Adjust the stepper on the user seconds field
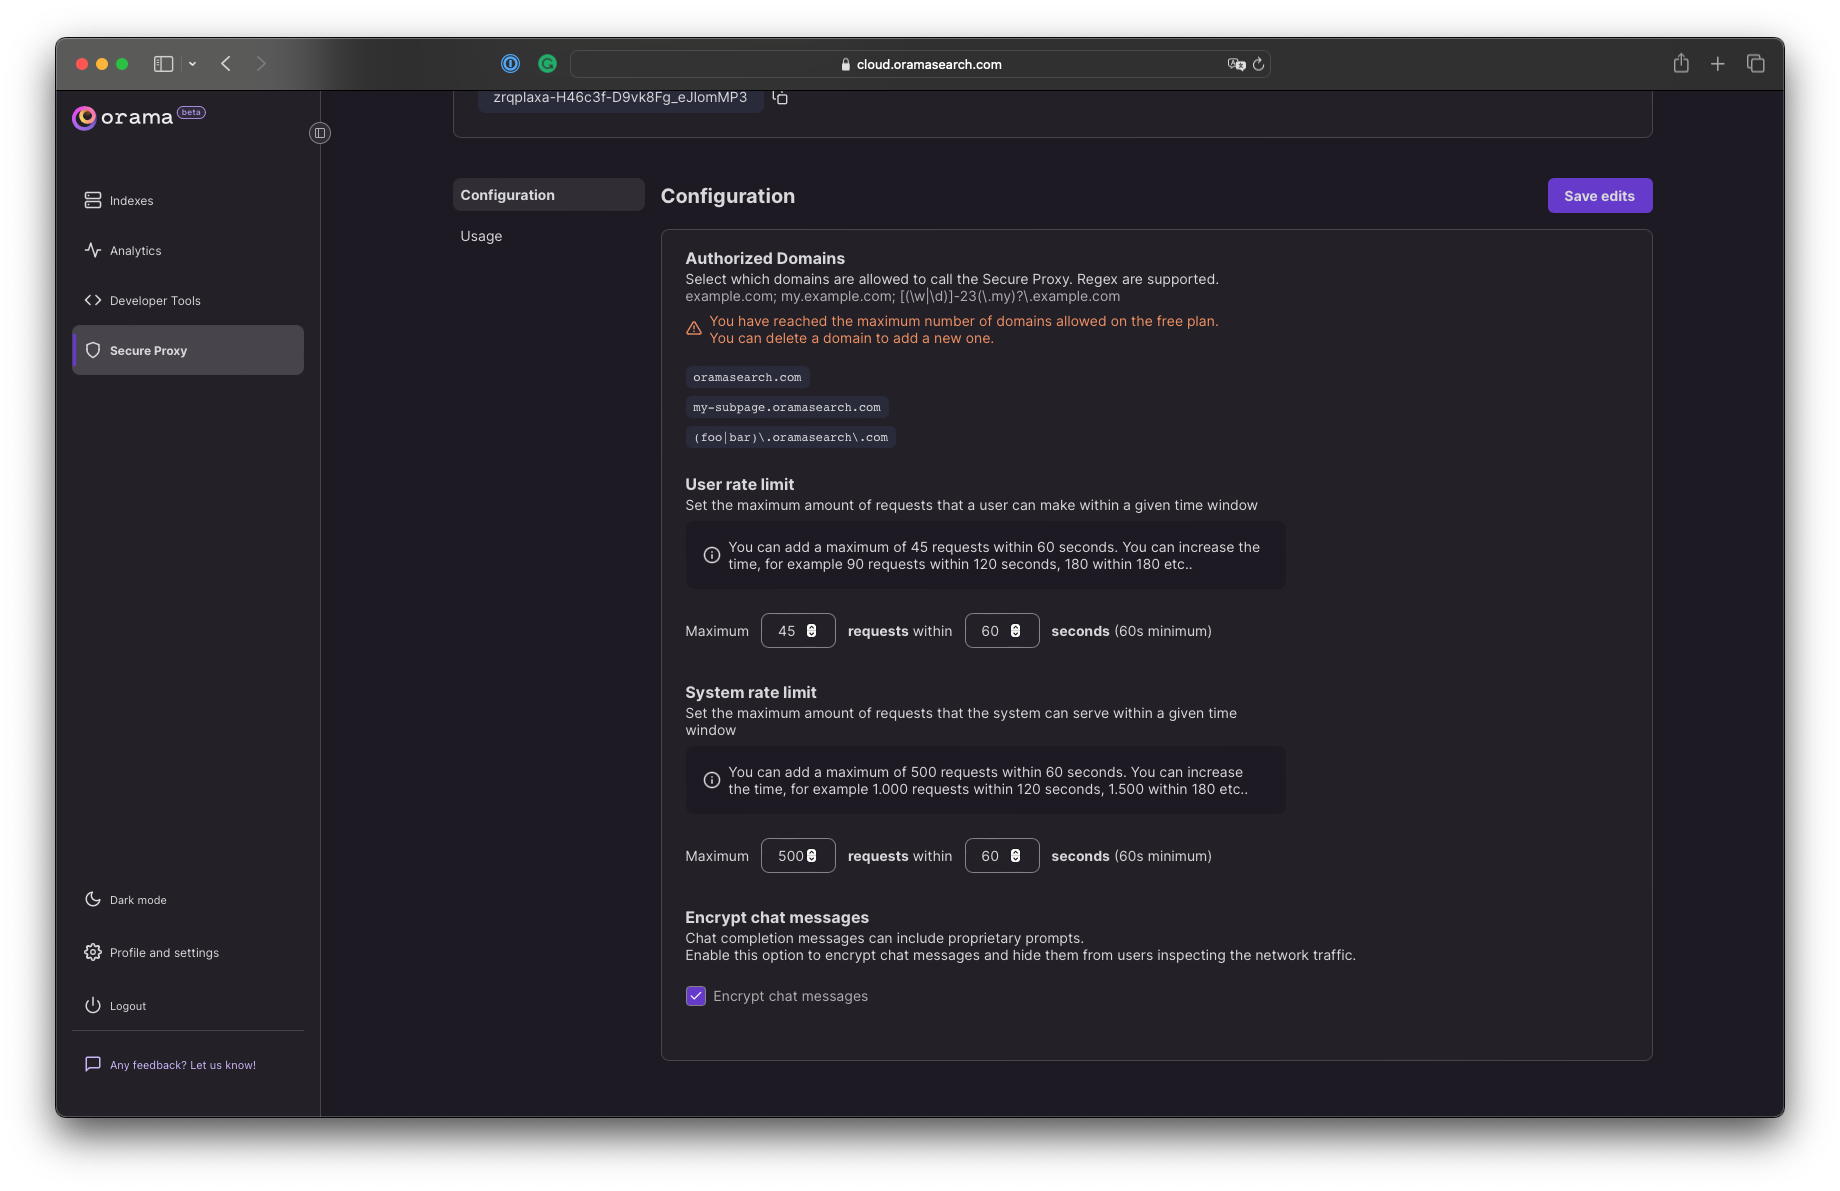Viewport: 1840px width, 1191px height. pos(1016,631)
